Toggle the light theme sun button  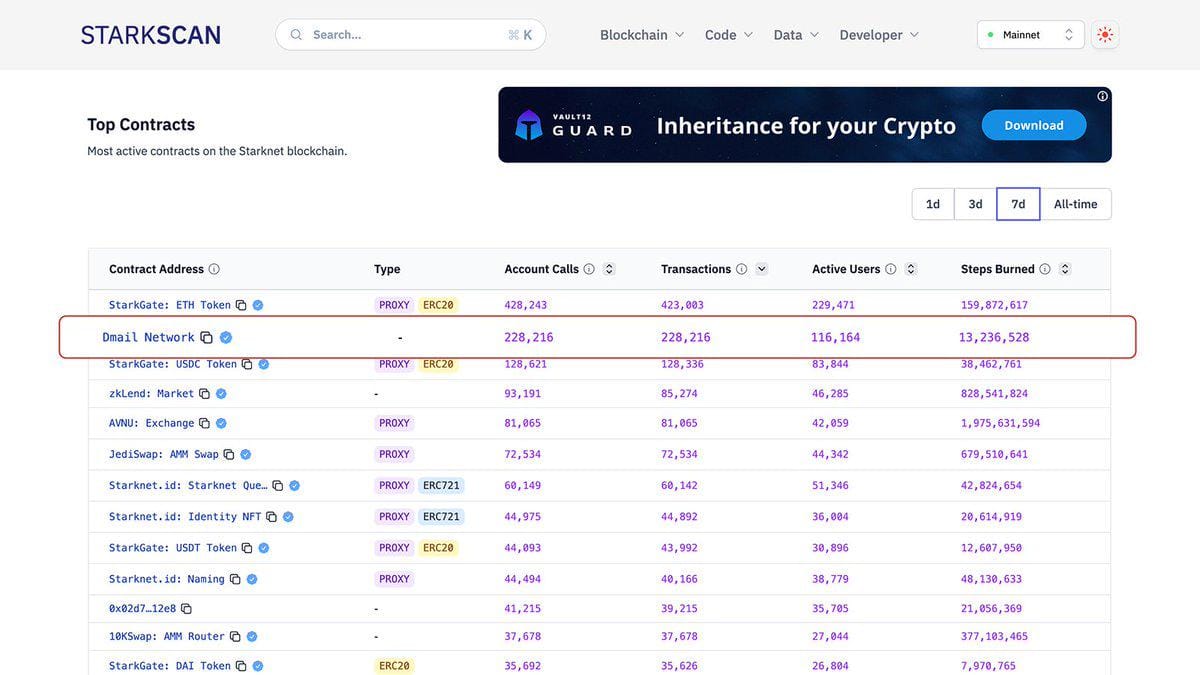coord(1105,35)
